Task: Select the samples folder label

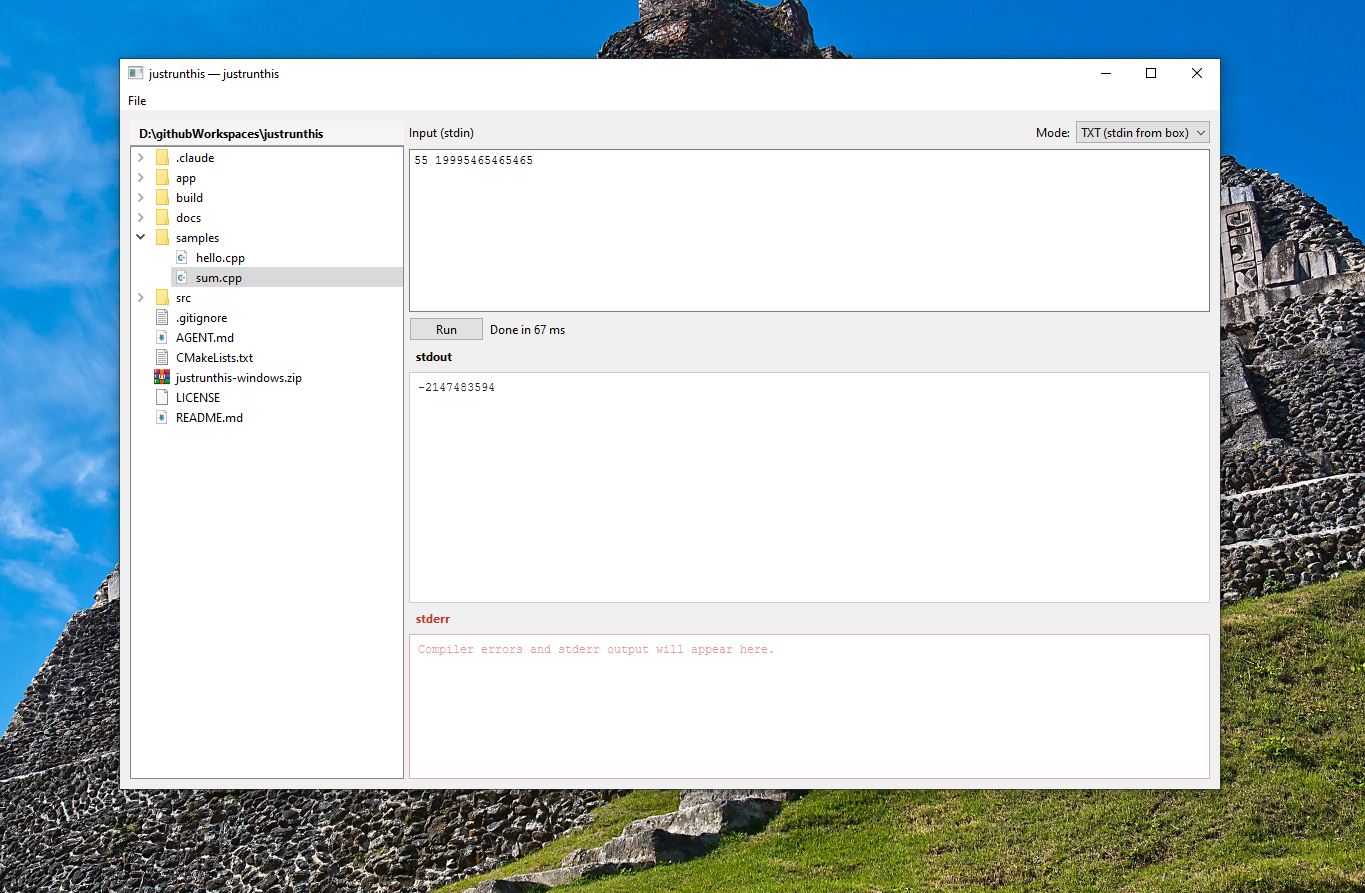Action: (x=197, y=238)
